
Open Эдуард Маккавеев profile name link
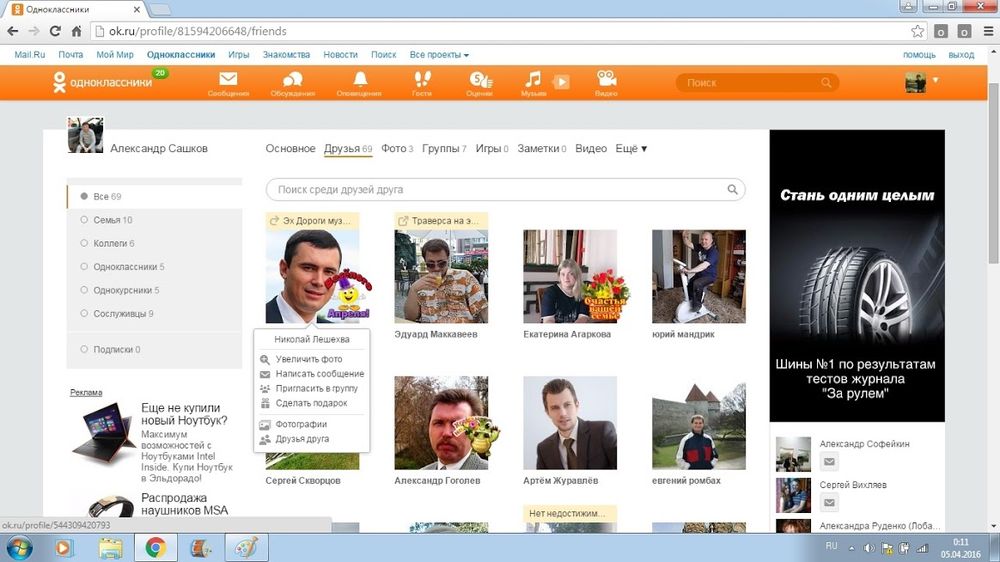pyautogui.click(x=435, y=334)
